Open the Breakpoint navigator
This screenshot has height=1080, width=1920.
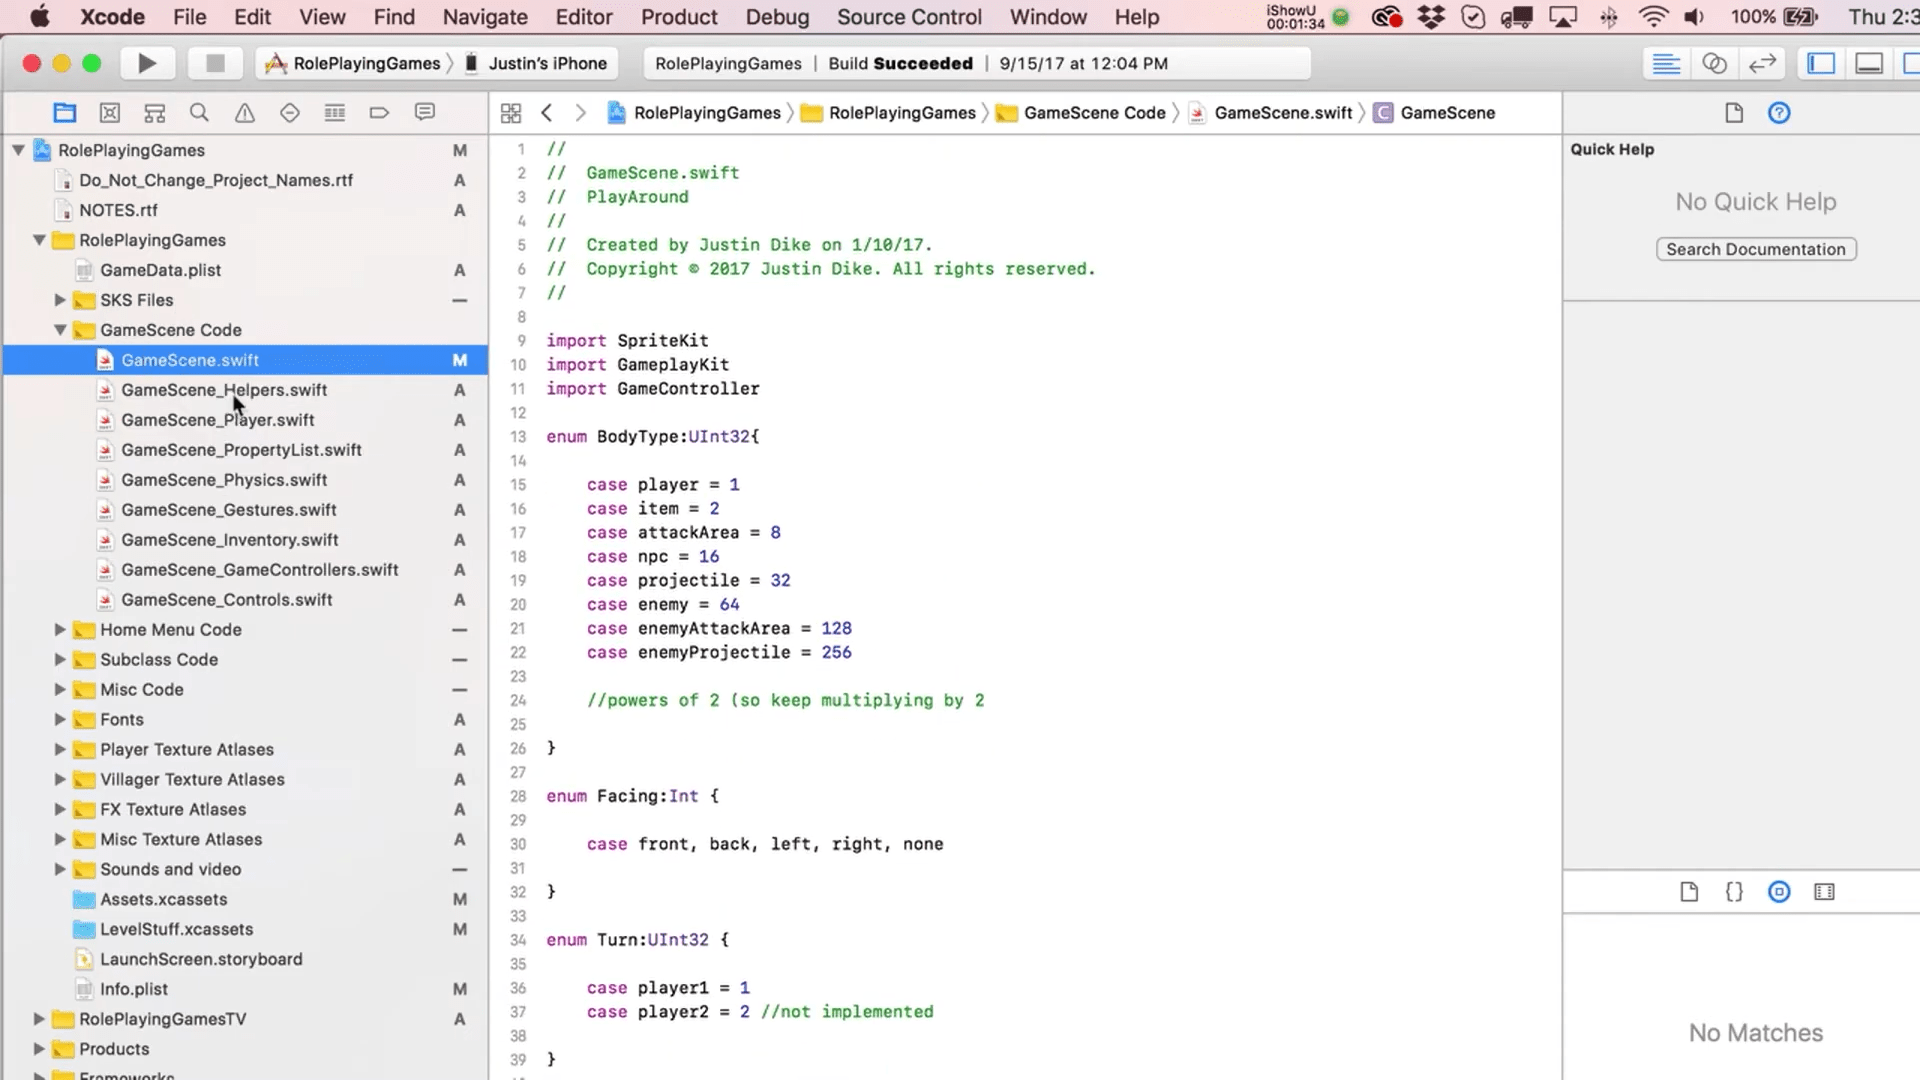coord(379,112)
